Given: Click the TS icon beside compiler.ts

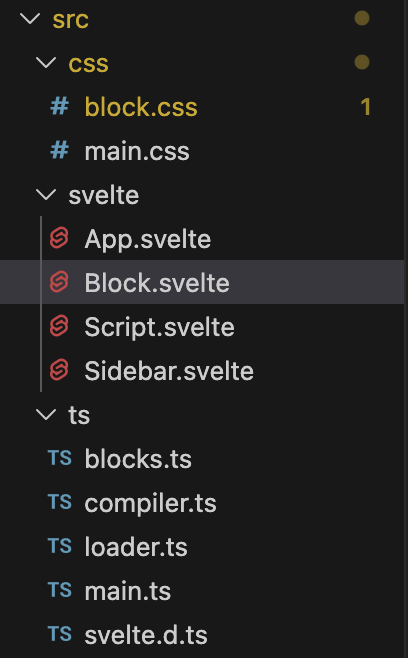Looking at the screenshot, I should 60,502.
